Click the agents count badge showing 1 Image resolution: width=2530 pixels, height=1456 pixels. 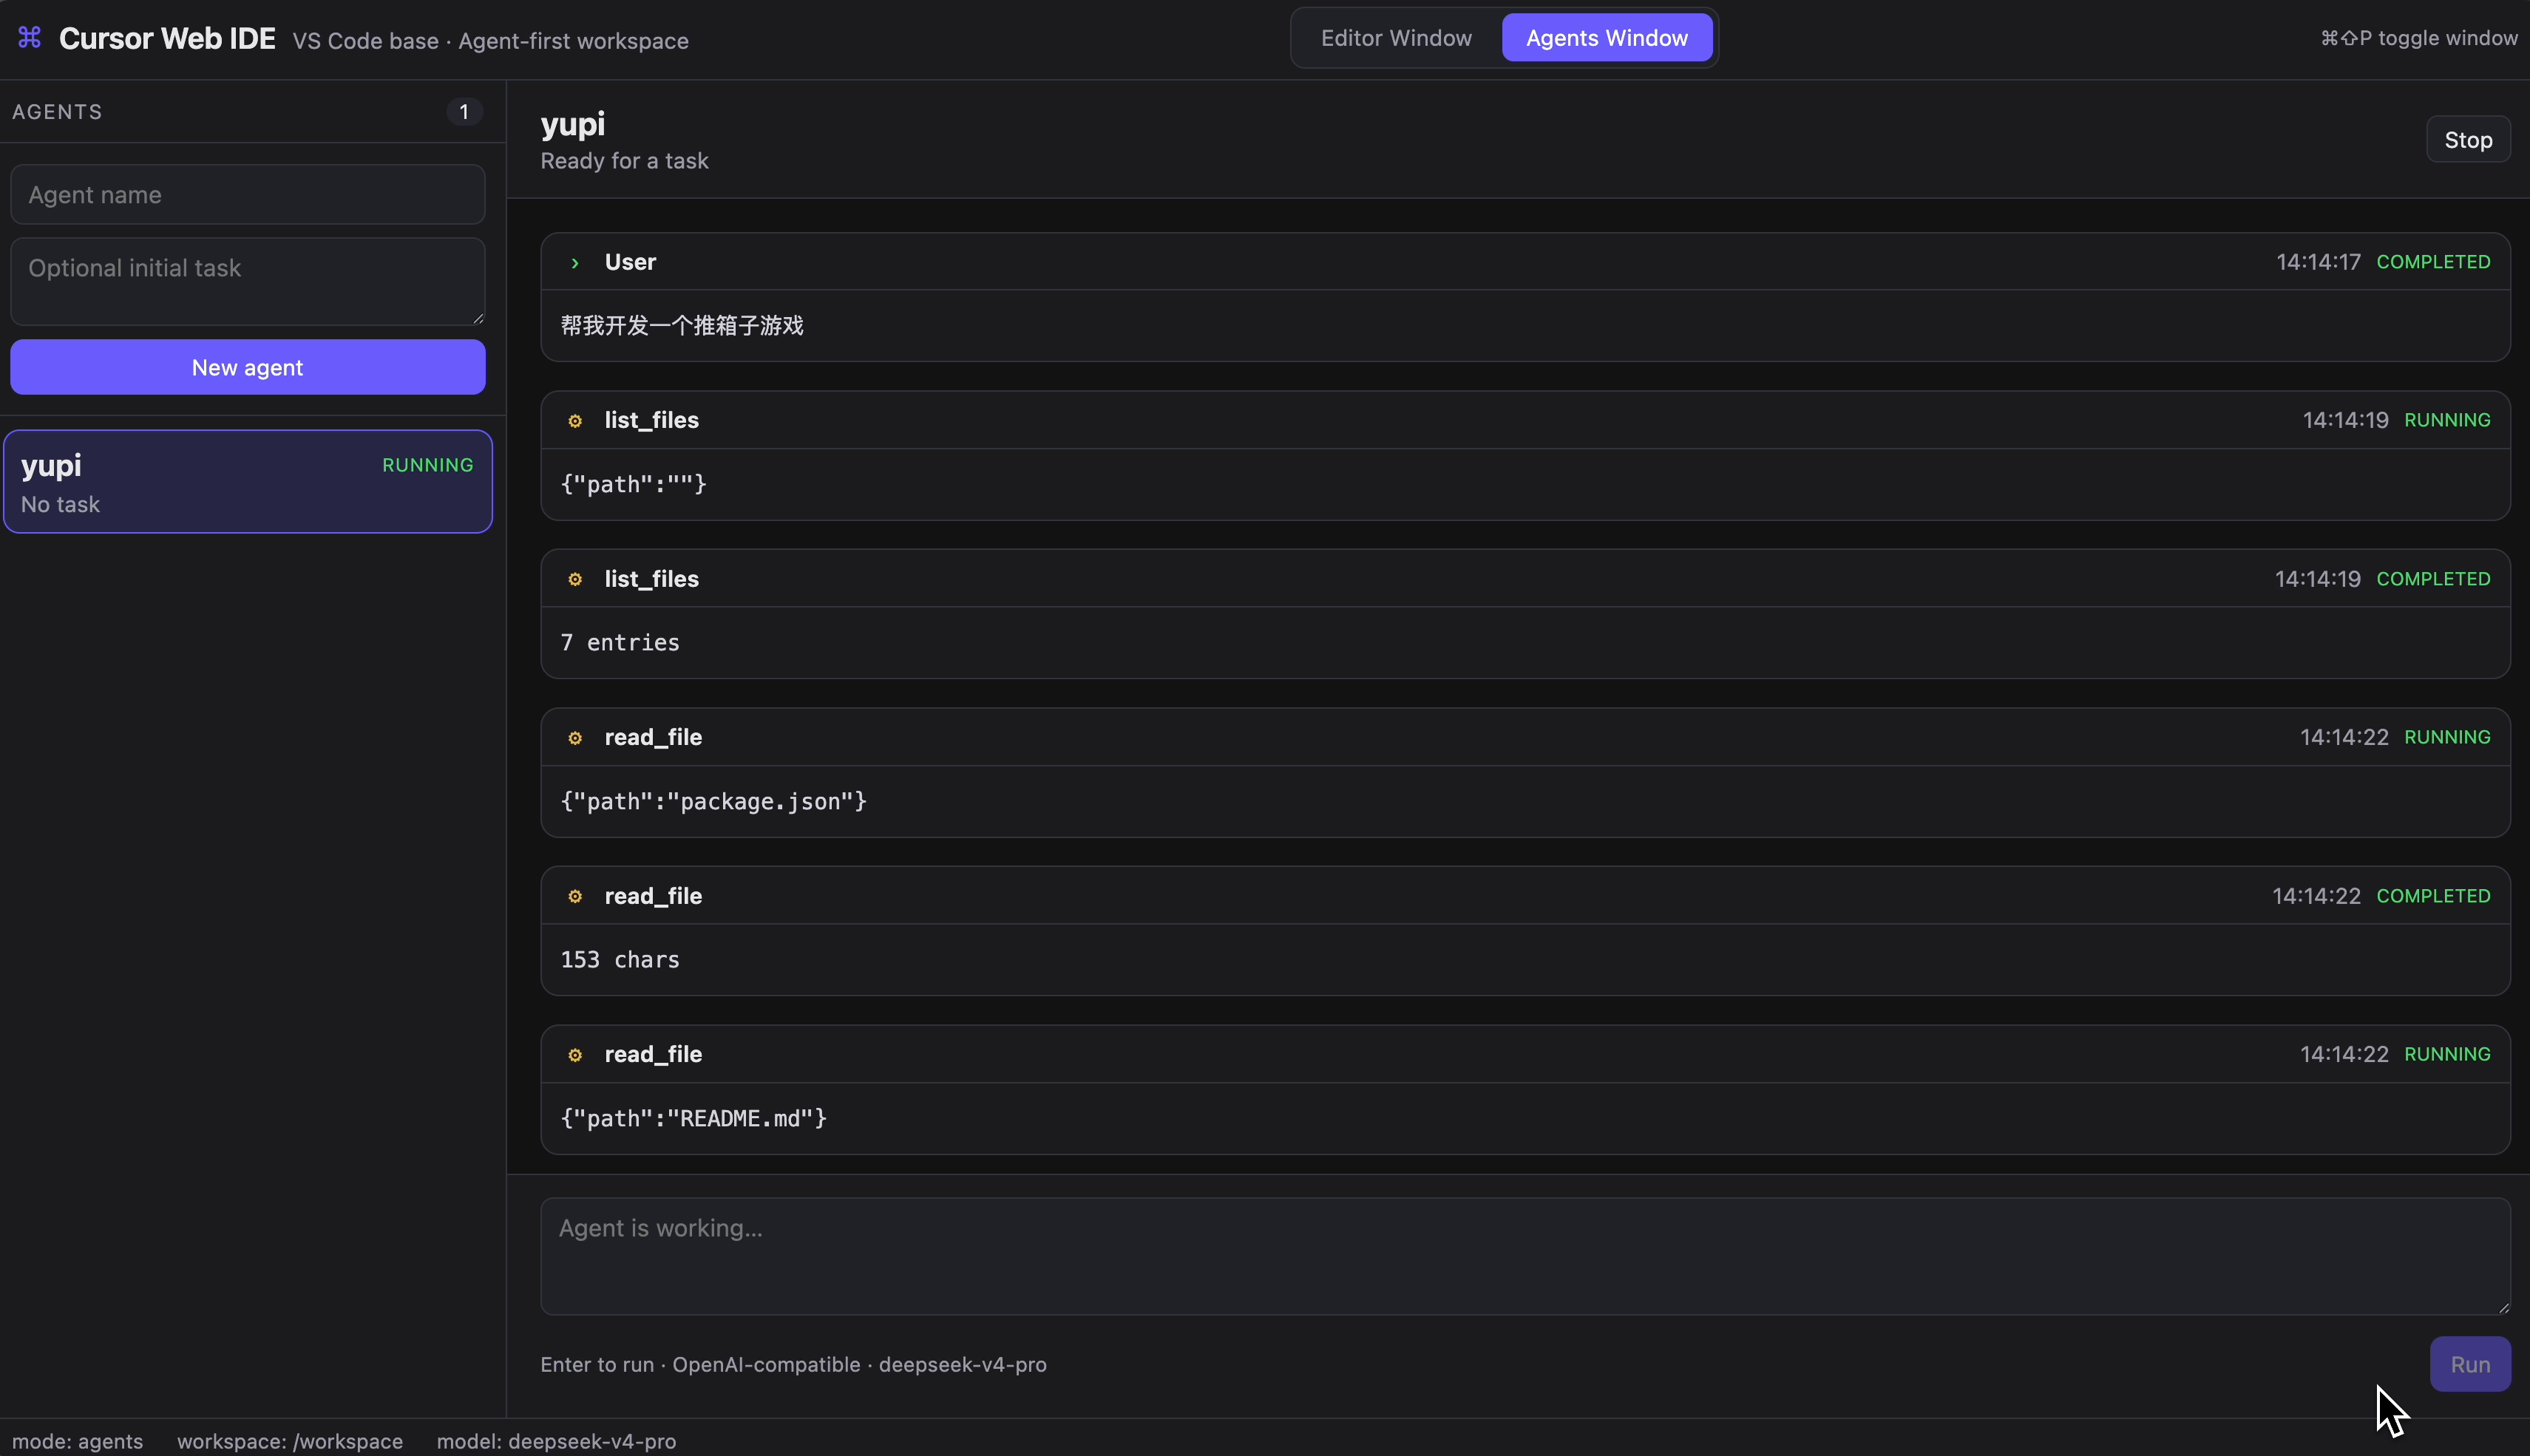click(x=464, y=112)
